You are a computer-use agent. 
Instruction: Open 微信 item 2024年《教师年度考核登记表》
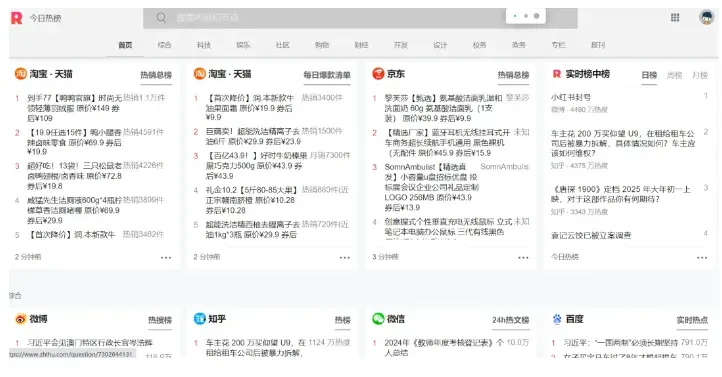pyautogui.click(x=444, y=348)
